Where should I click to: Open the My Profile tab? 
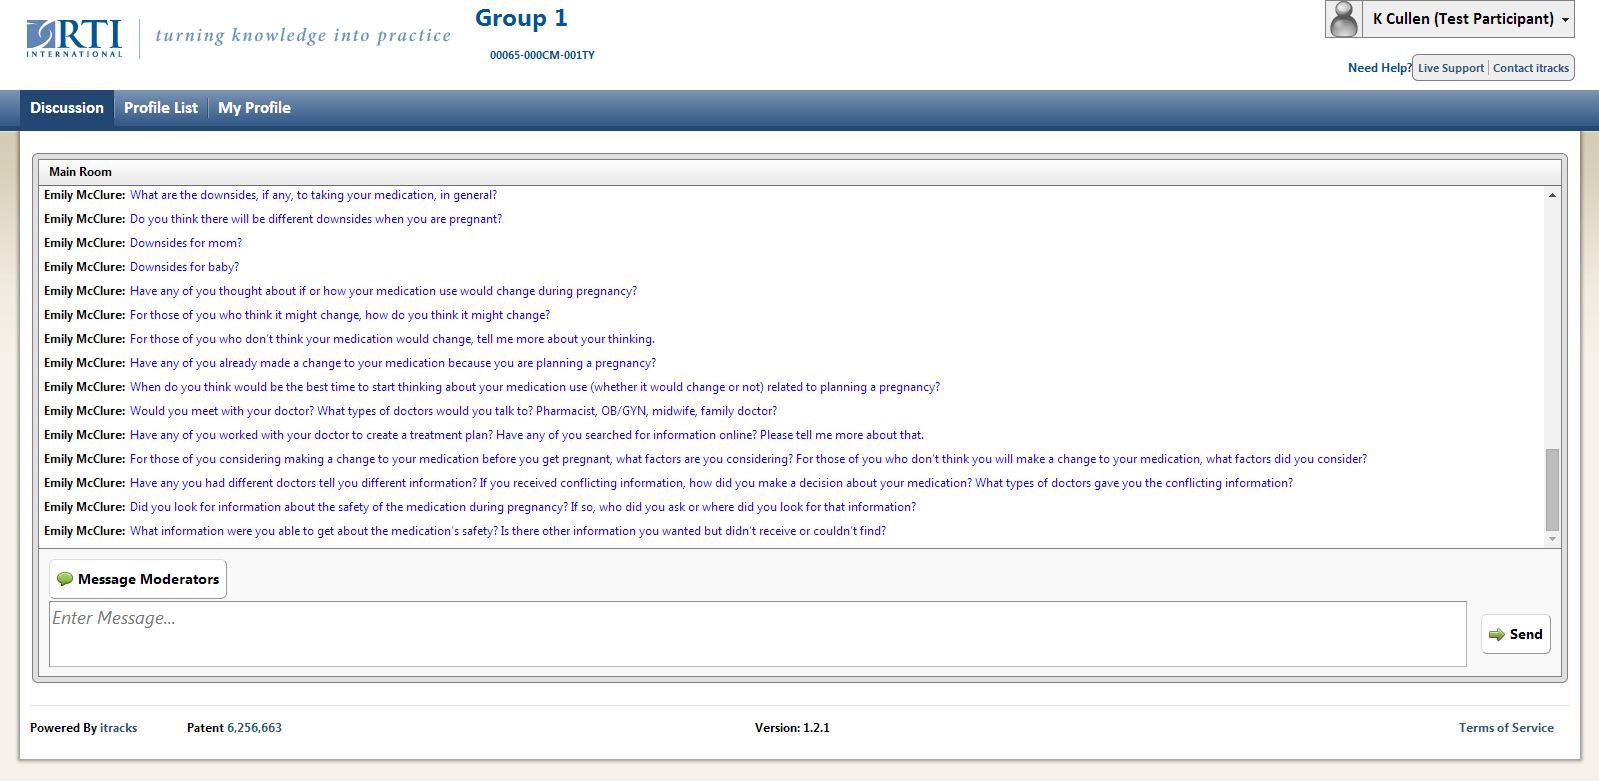tap(254, 108)
